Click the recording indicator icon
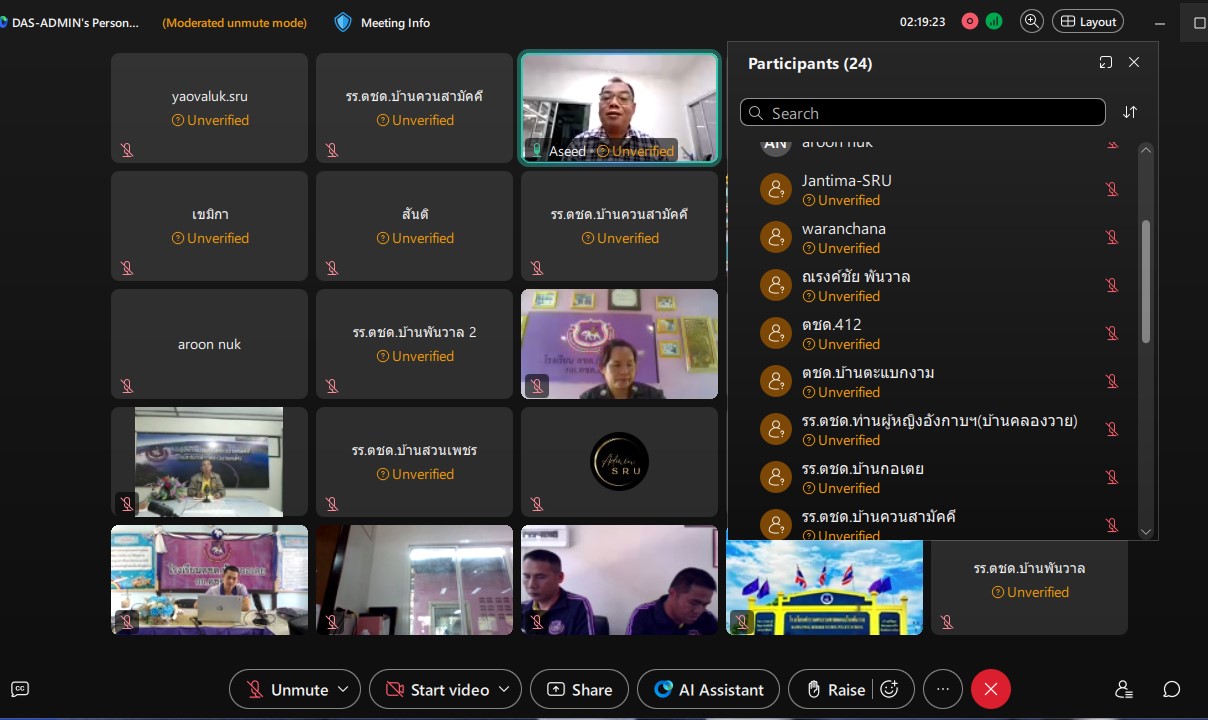 pyautogui.click(x=969, y=21)
